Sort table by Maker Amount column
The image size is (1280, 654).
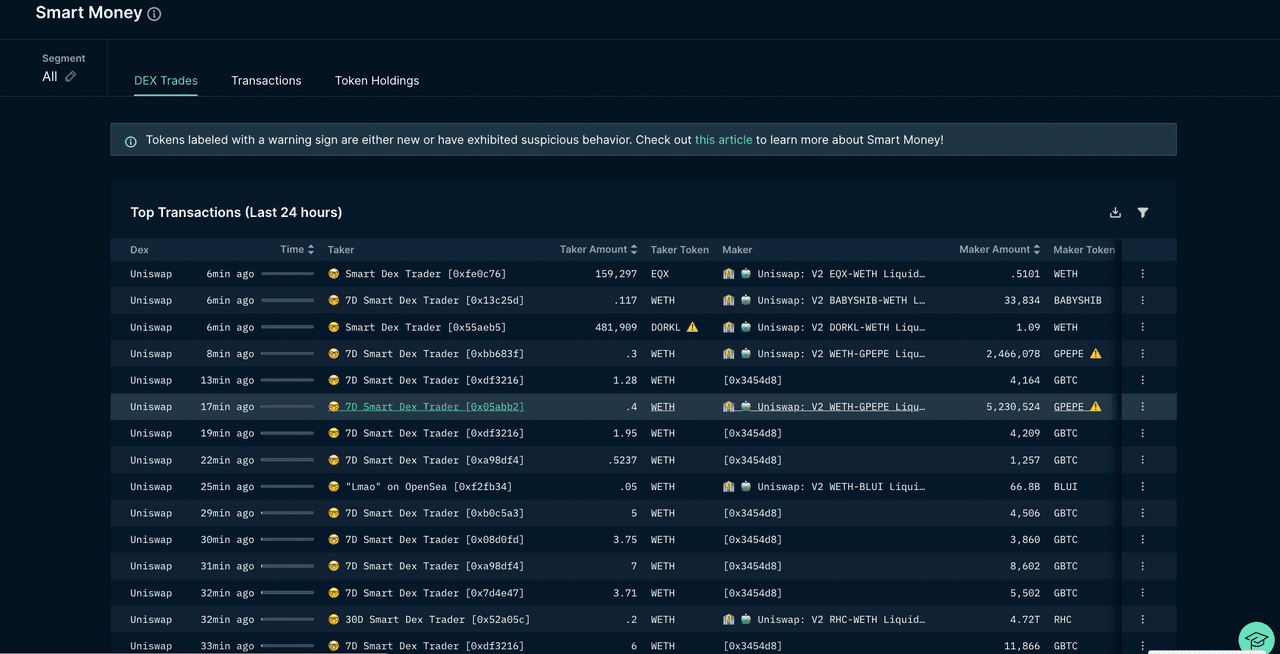999,249
